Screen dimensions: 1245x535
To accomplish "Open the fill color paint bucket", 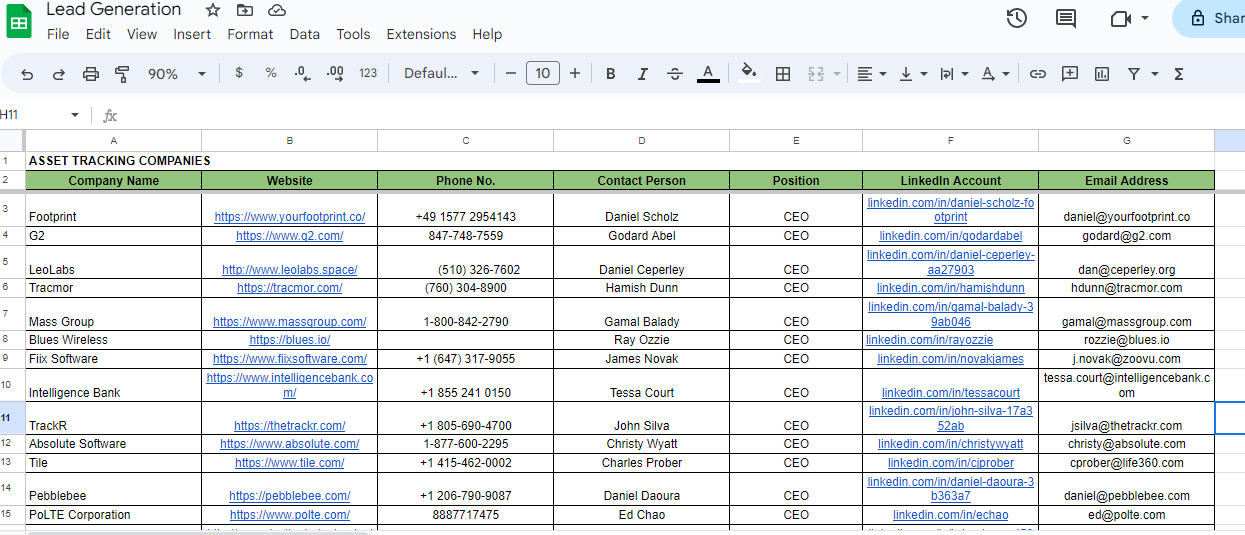I will 749,73.
